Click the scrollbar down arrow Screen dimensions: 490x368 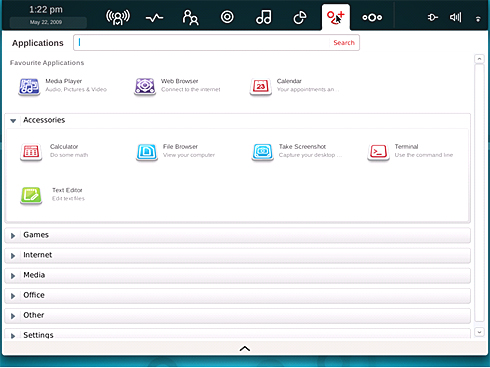(479, 332)
